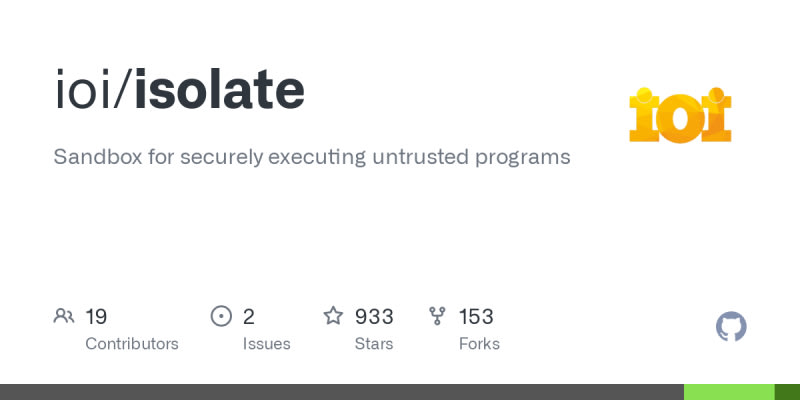This screenshot has width=800, height=400.
Task: Click the fork count 153
Action: (x=476, y=317)
